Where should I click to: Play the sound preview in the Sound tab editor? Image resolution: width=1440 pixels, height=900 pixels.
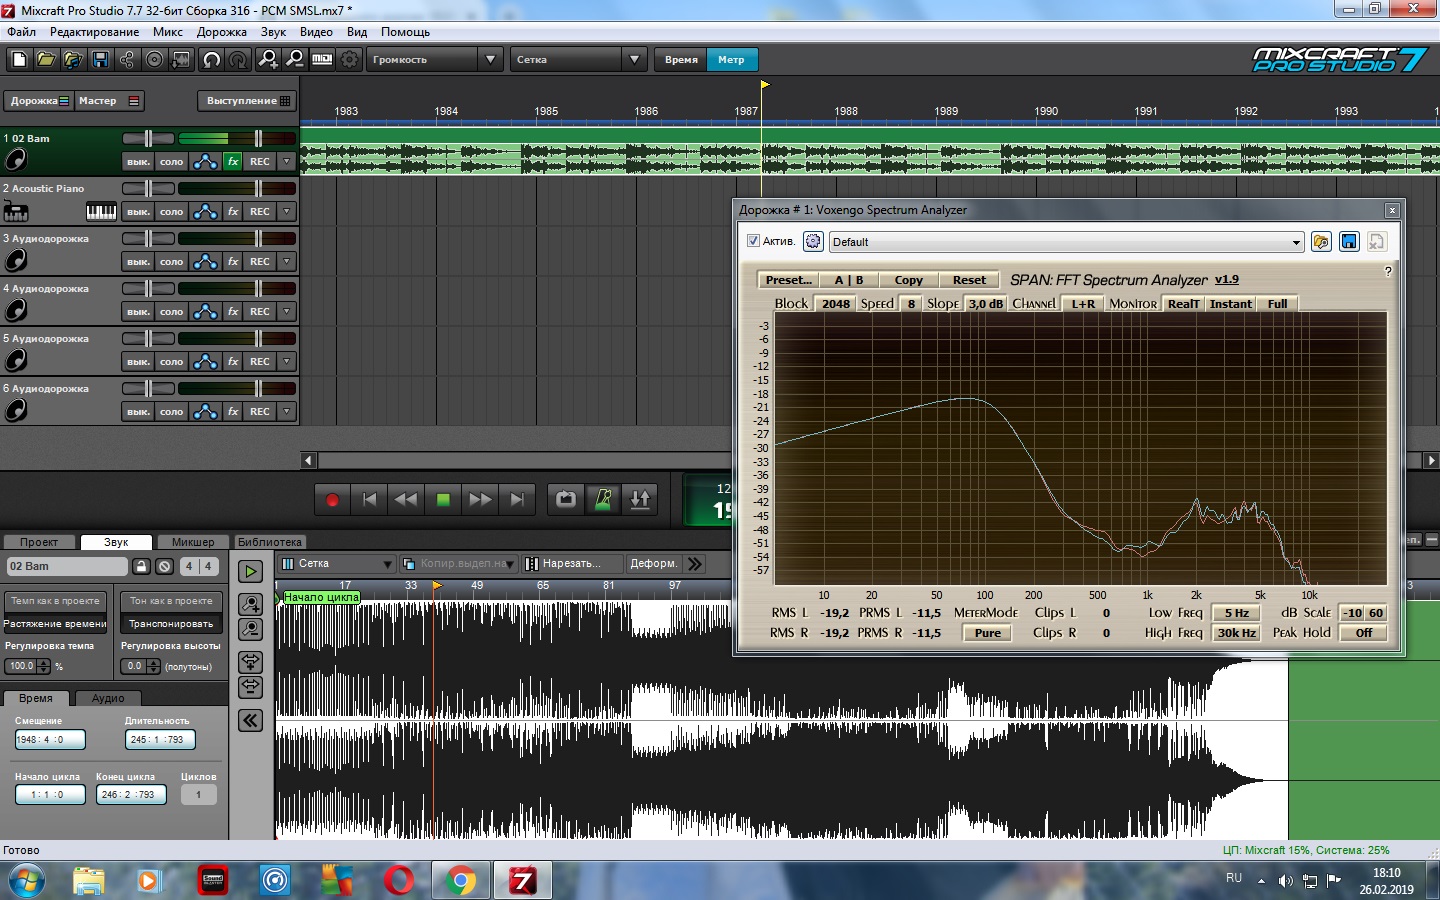(x=250, y=571)
